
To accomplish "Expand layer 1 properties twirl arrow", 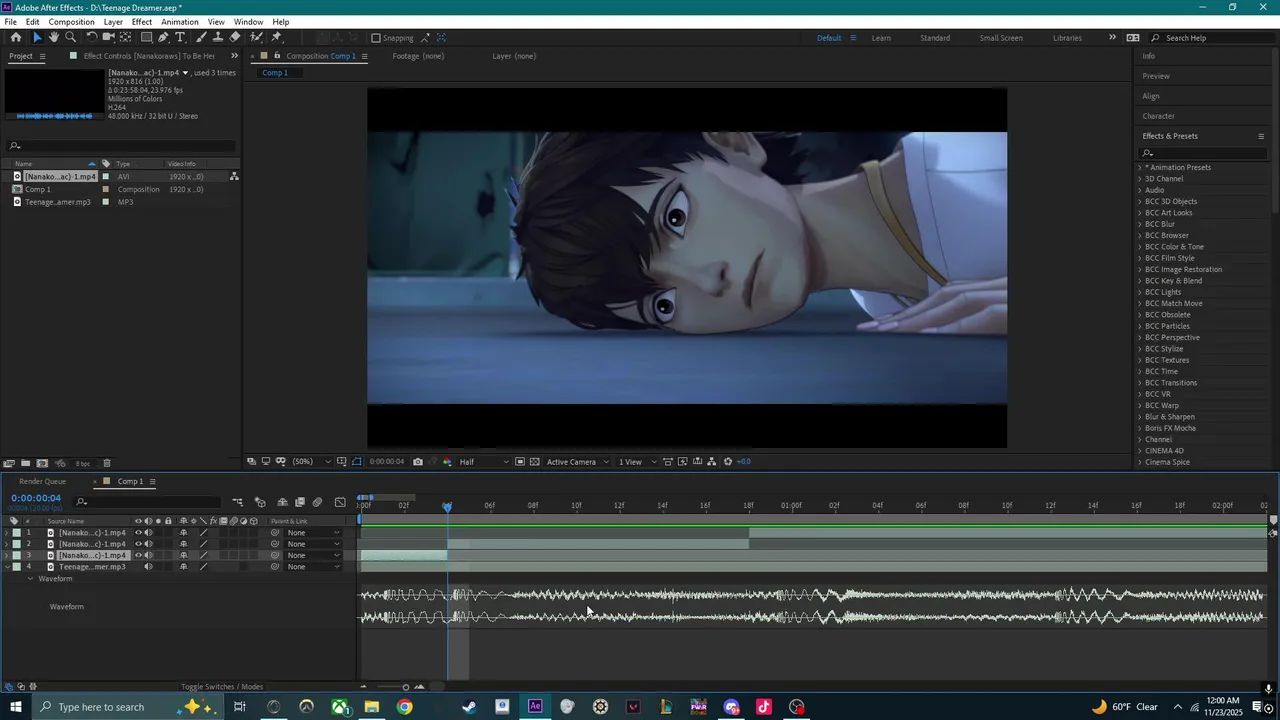I will 7,533.
